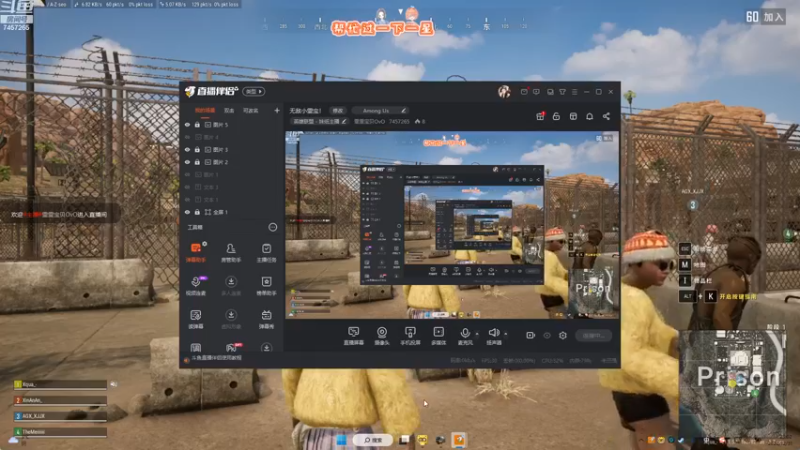Show the hidden 图片 4 layer
This screenshot has width=800, height=450.
coord(187,137)
